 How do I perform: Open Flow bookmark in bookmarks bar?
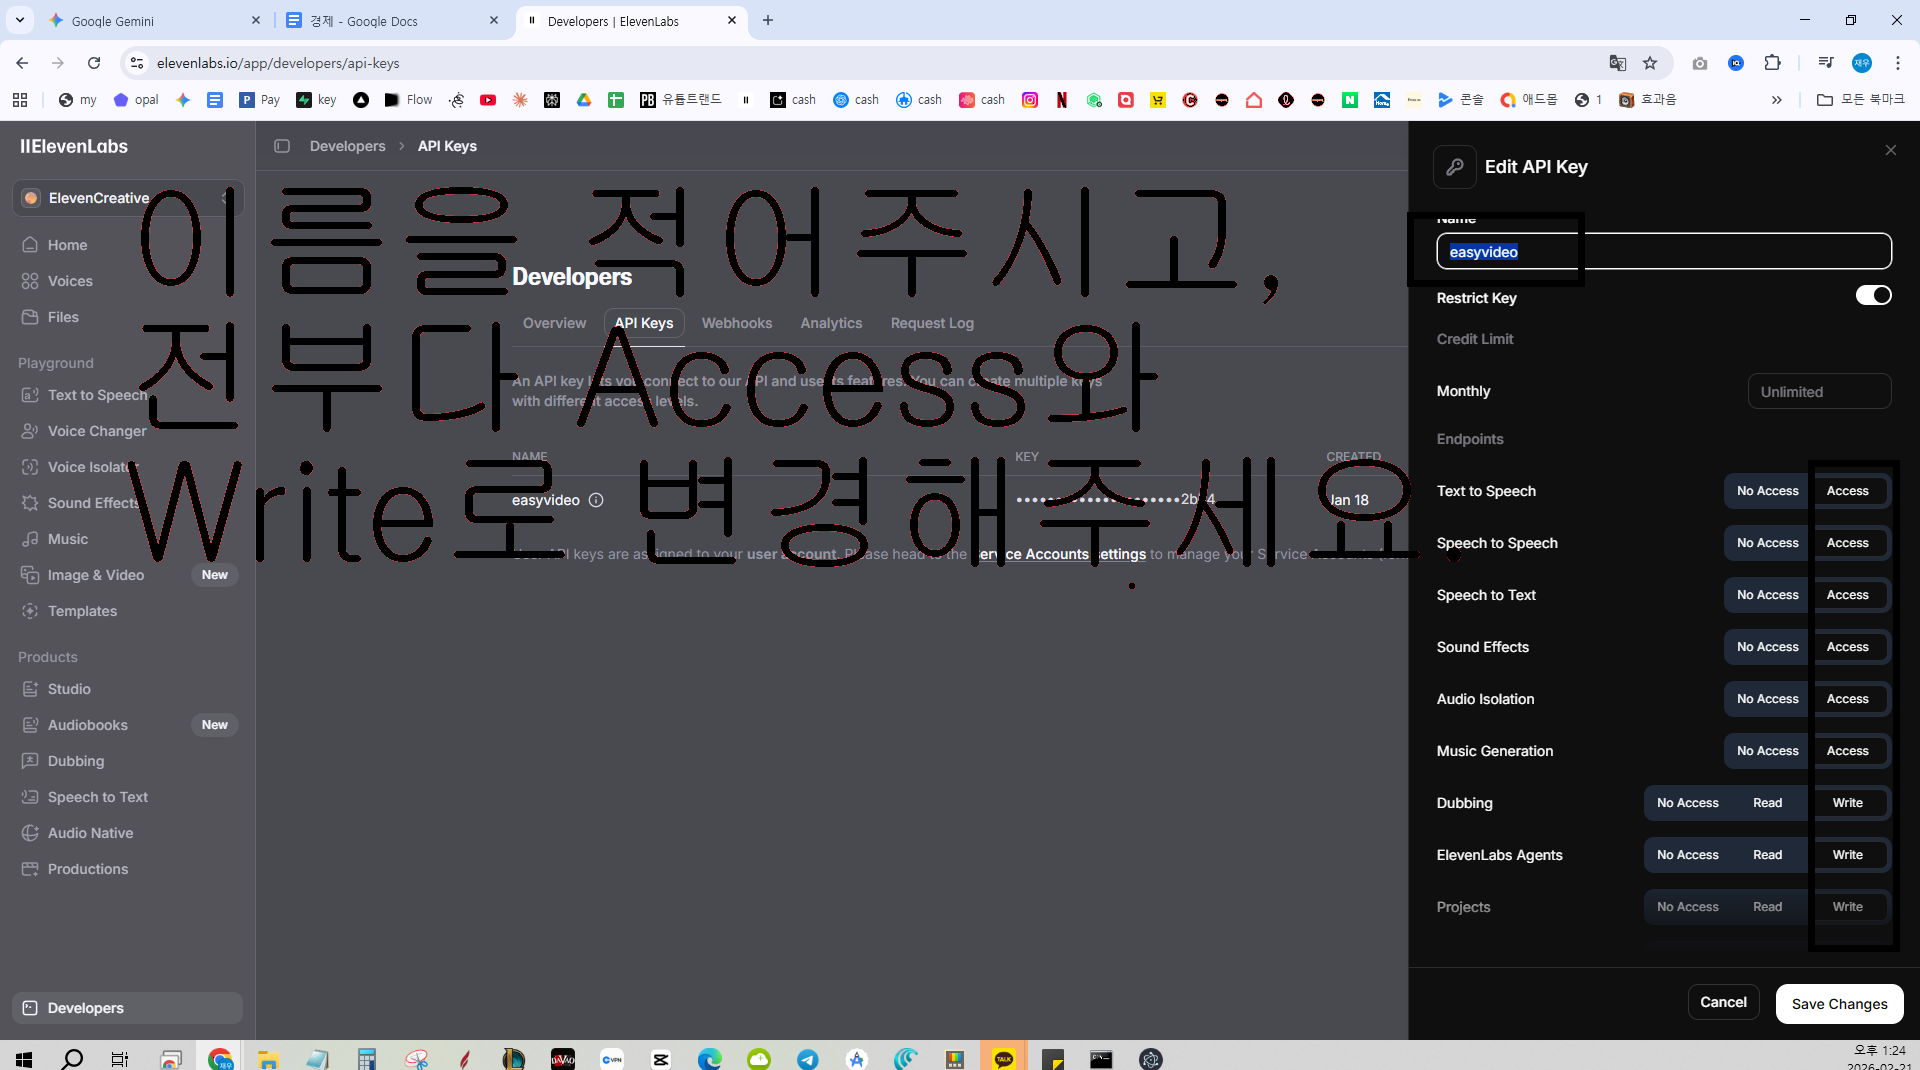(410, 100)
